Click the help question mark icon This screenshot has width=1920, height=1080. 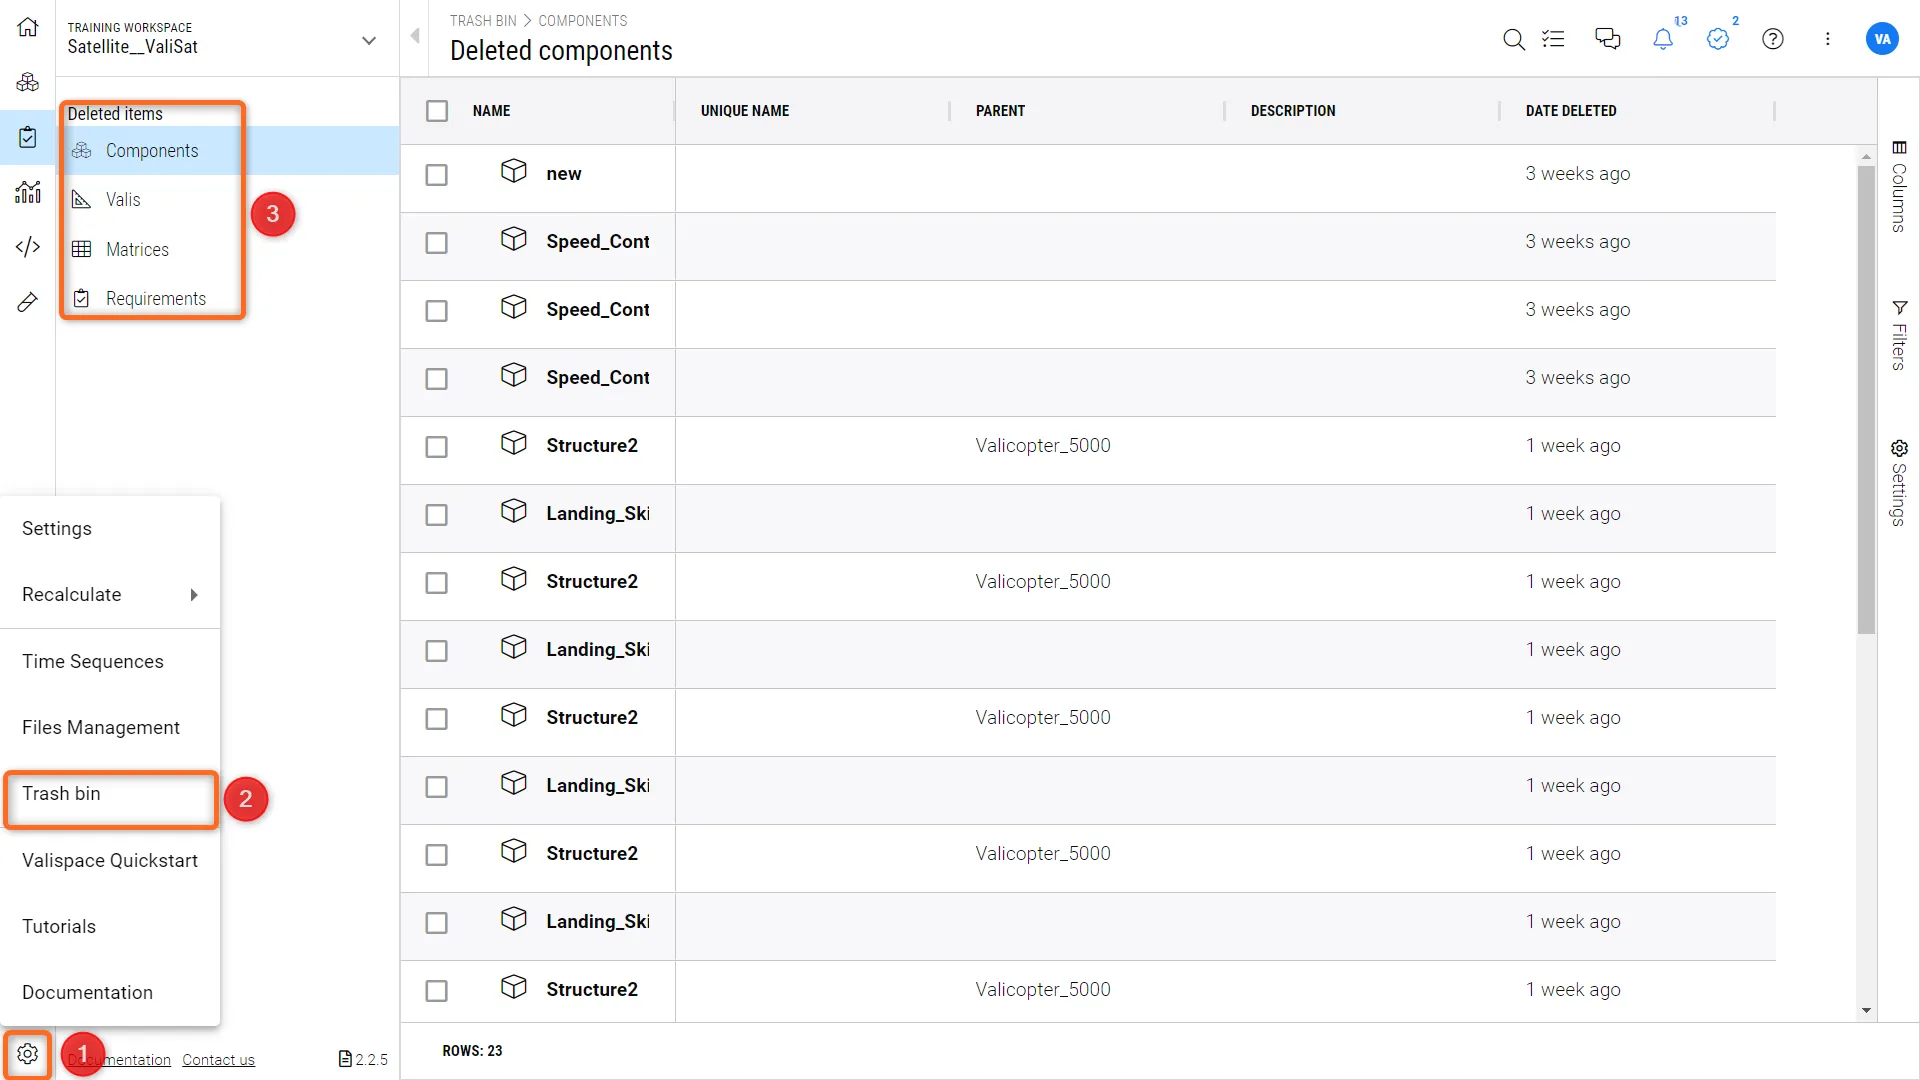[x=1772, y=39]
